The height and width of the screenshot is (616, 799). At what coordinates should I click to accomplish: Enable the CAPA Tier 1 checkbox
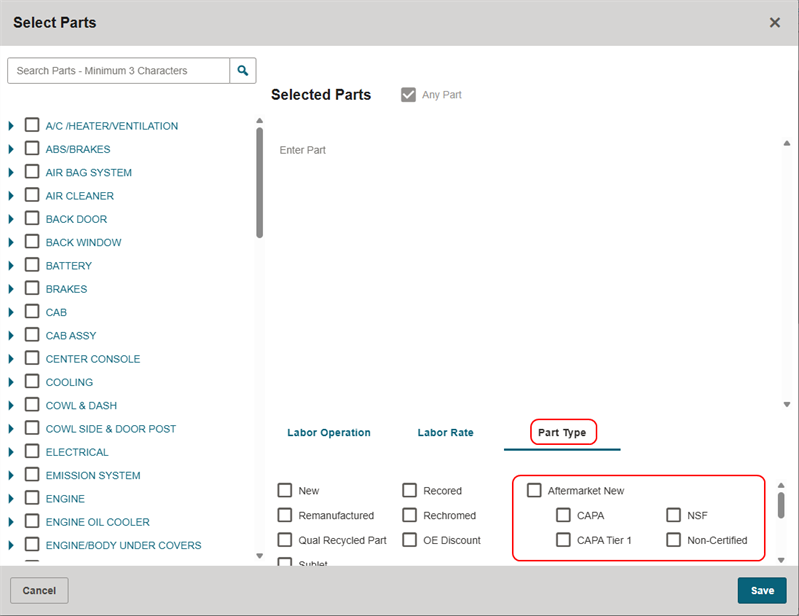[x=563, y=540]
